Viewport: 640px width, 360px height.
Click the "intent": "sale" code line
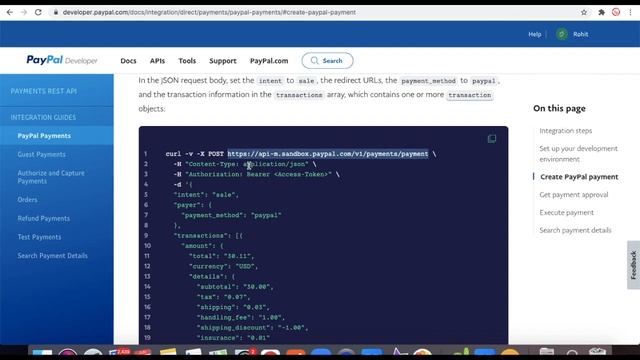pyautogui.click(x=206, y=195)
